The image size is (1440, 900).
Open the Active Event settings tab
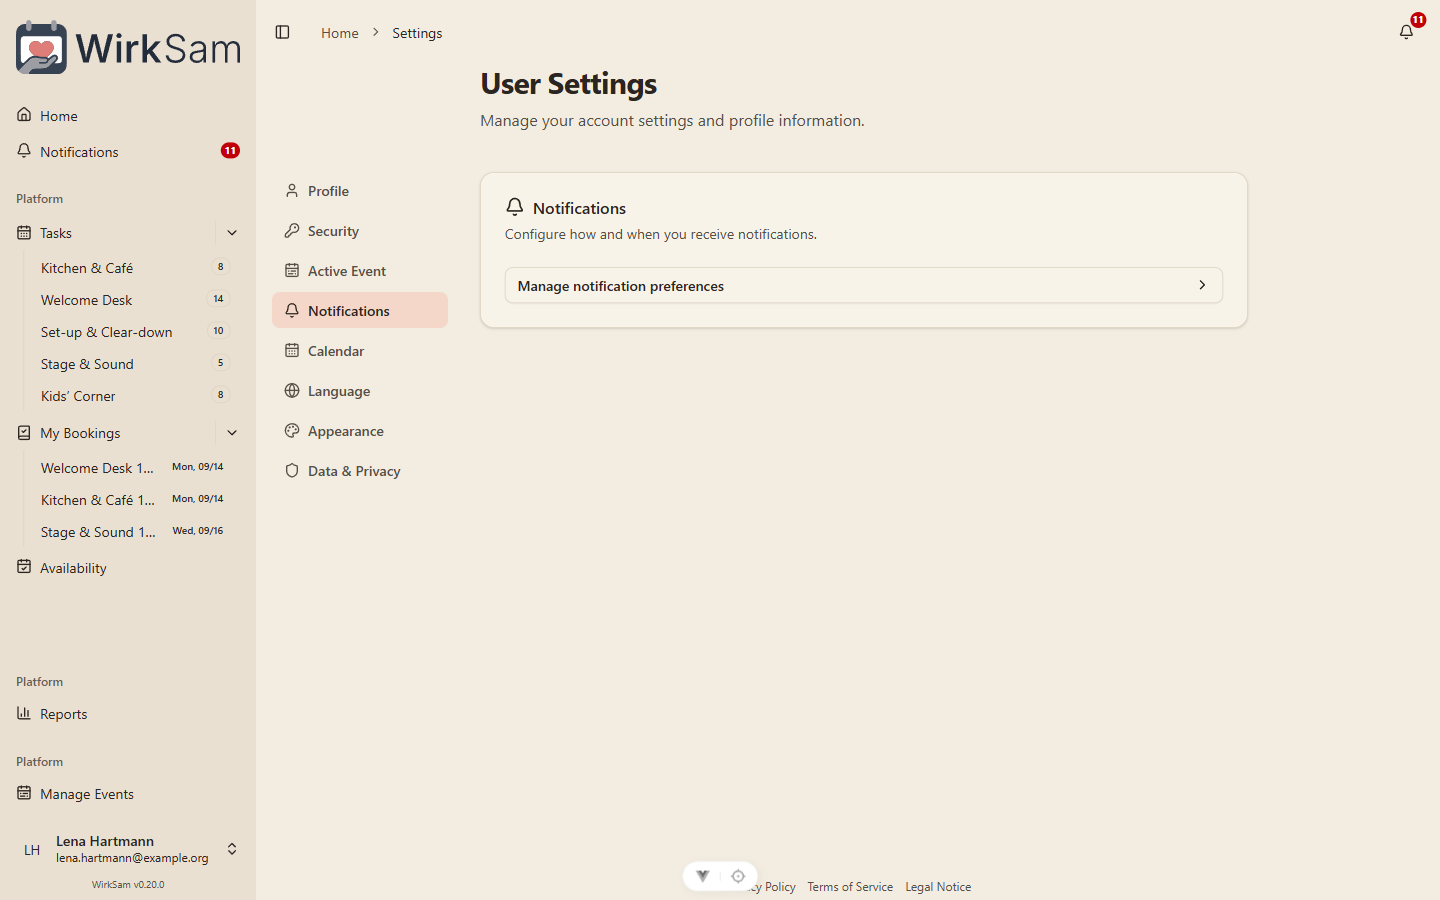[360, 270]
